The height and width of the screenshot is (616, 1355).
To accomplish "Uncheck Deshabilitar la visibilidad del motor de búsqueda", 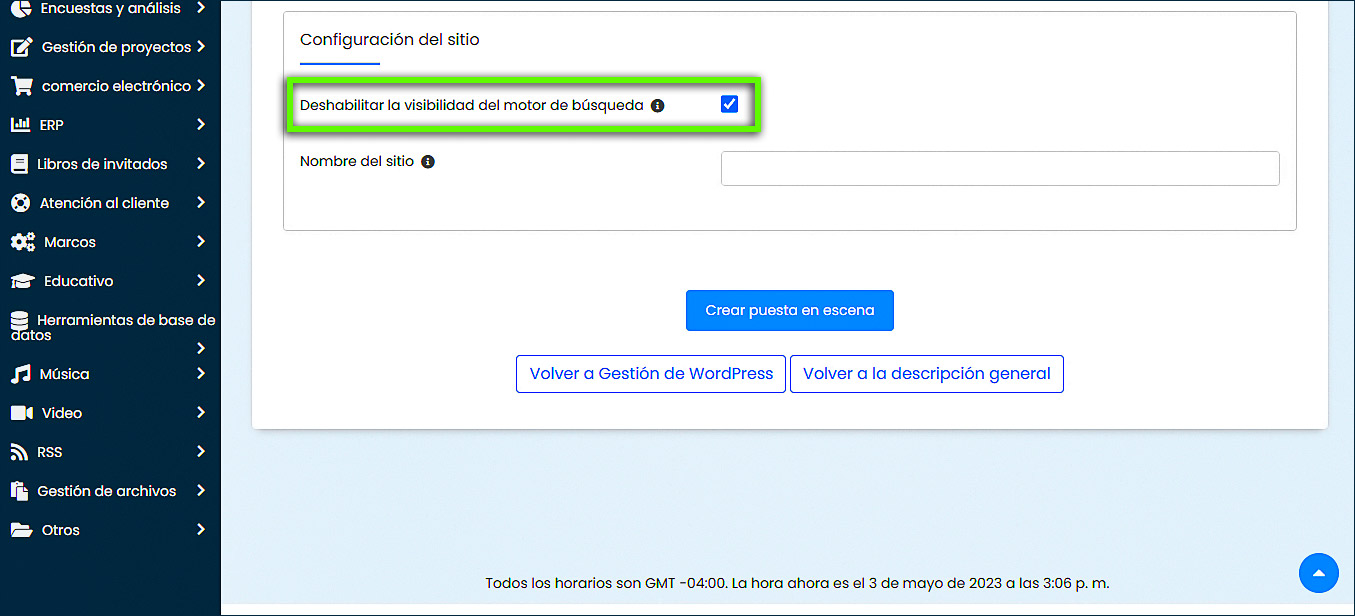I will 729,104.
